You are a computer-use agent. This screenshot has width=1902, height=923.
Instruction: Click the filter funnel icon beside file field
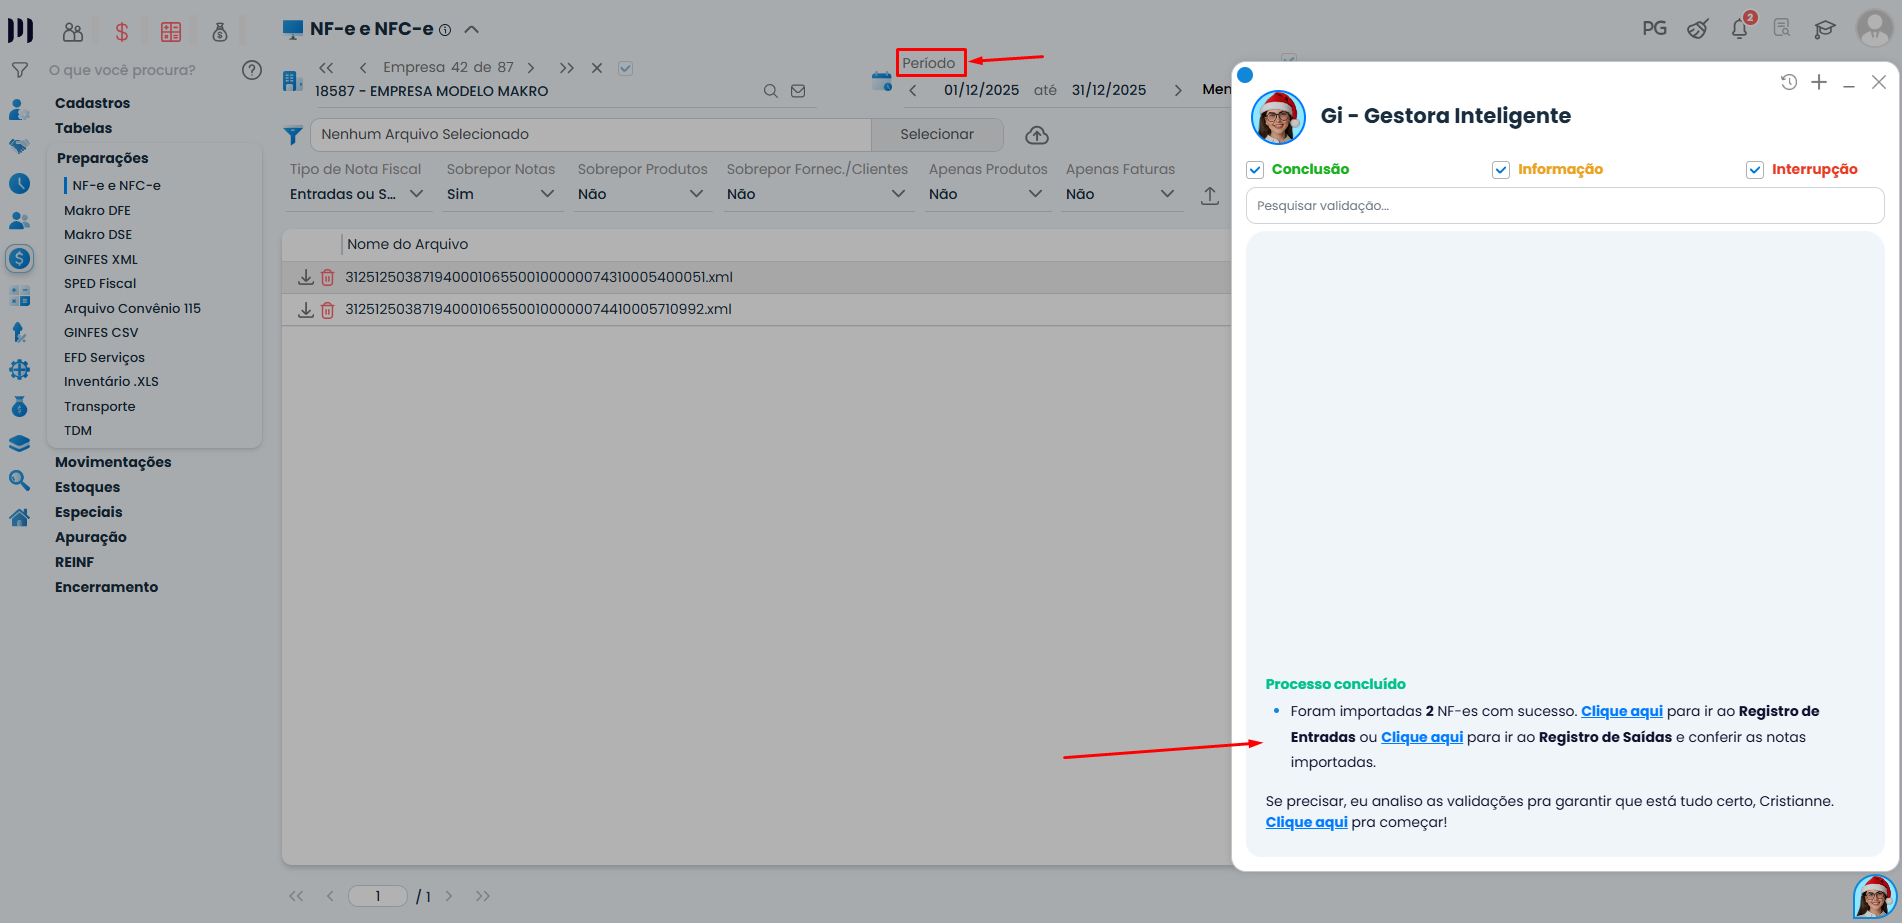pos(293,135)
